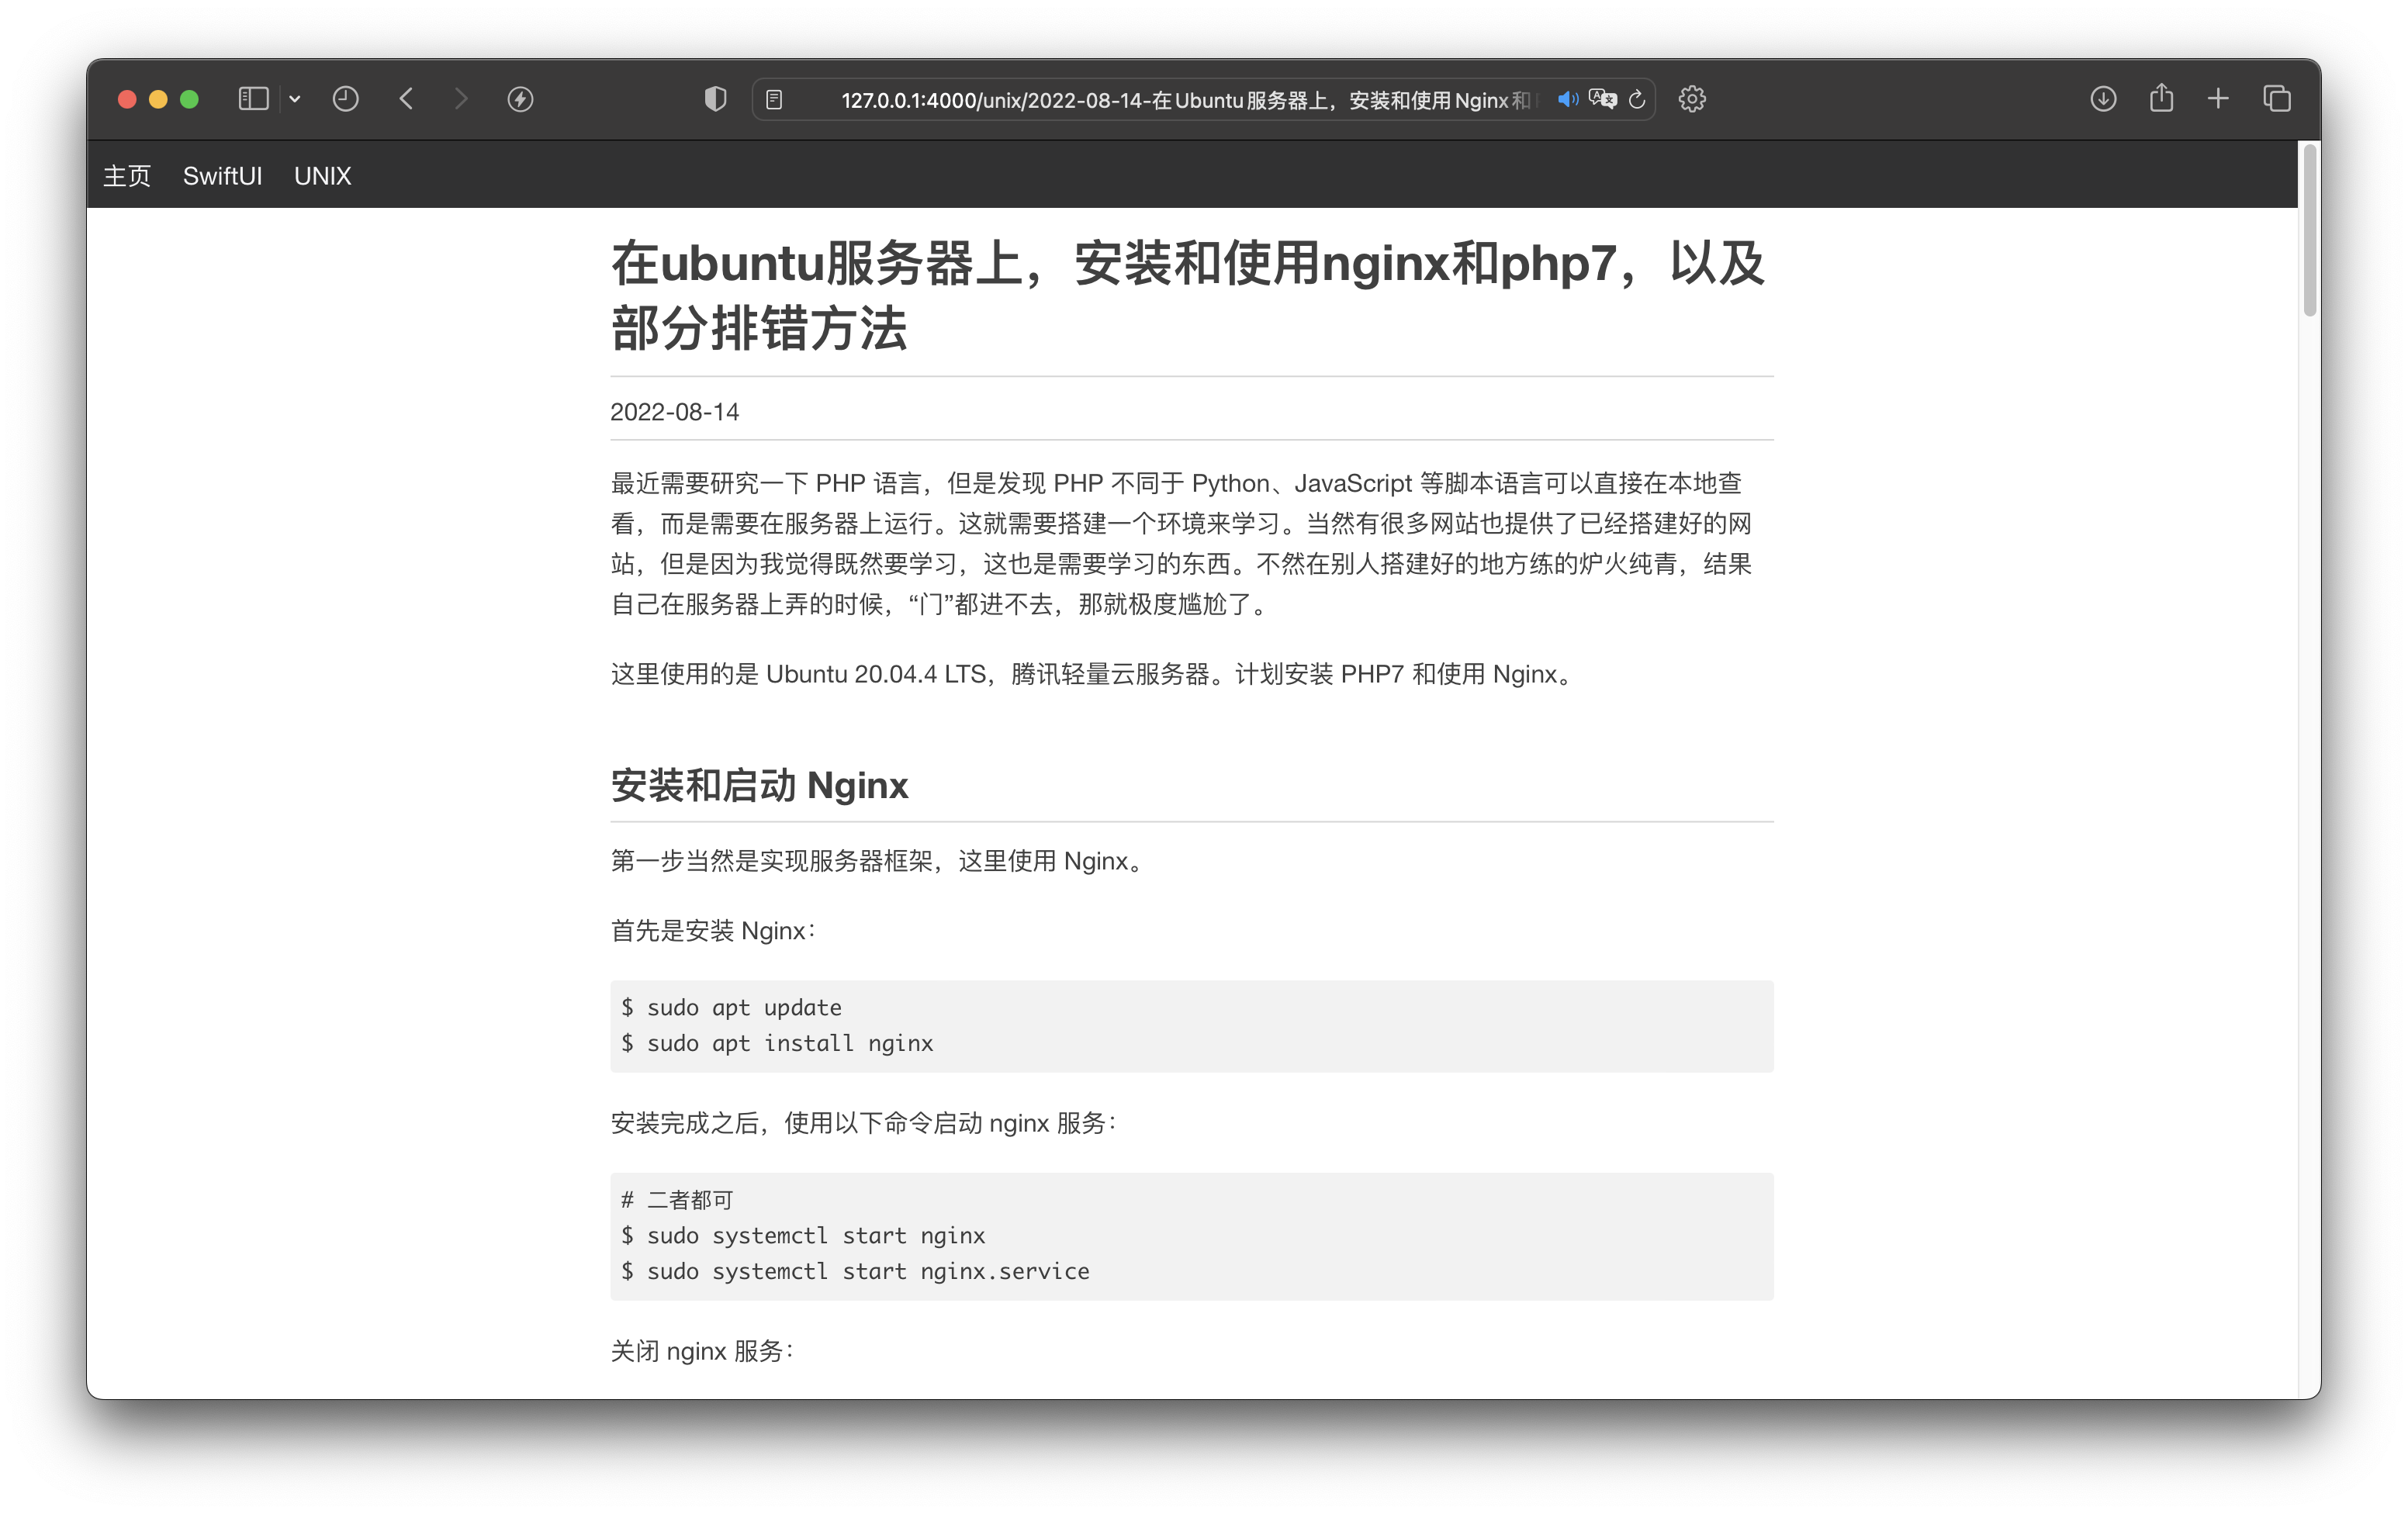Go forward with the right arrow
Screen dimensions: 2408x1514
click(461, 99)
